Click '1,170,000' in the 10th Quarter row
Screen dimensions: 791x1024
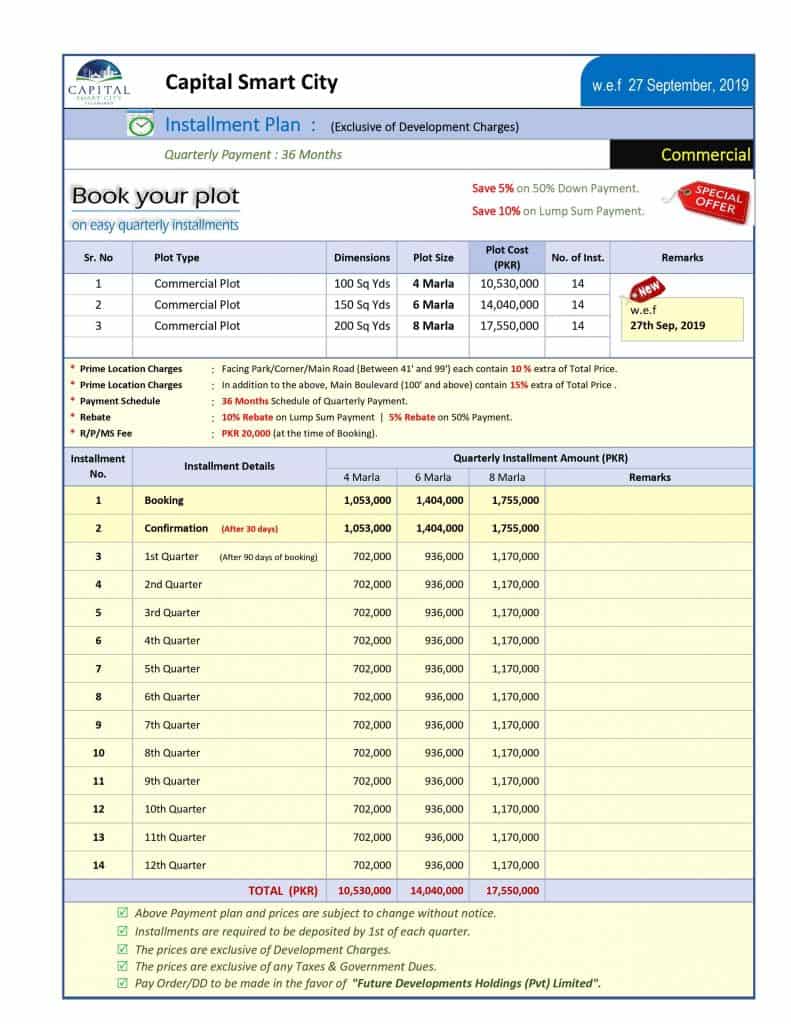click(x=515, y=809)
